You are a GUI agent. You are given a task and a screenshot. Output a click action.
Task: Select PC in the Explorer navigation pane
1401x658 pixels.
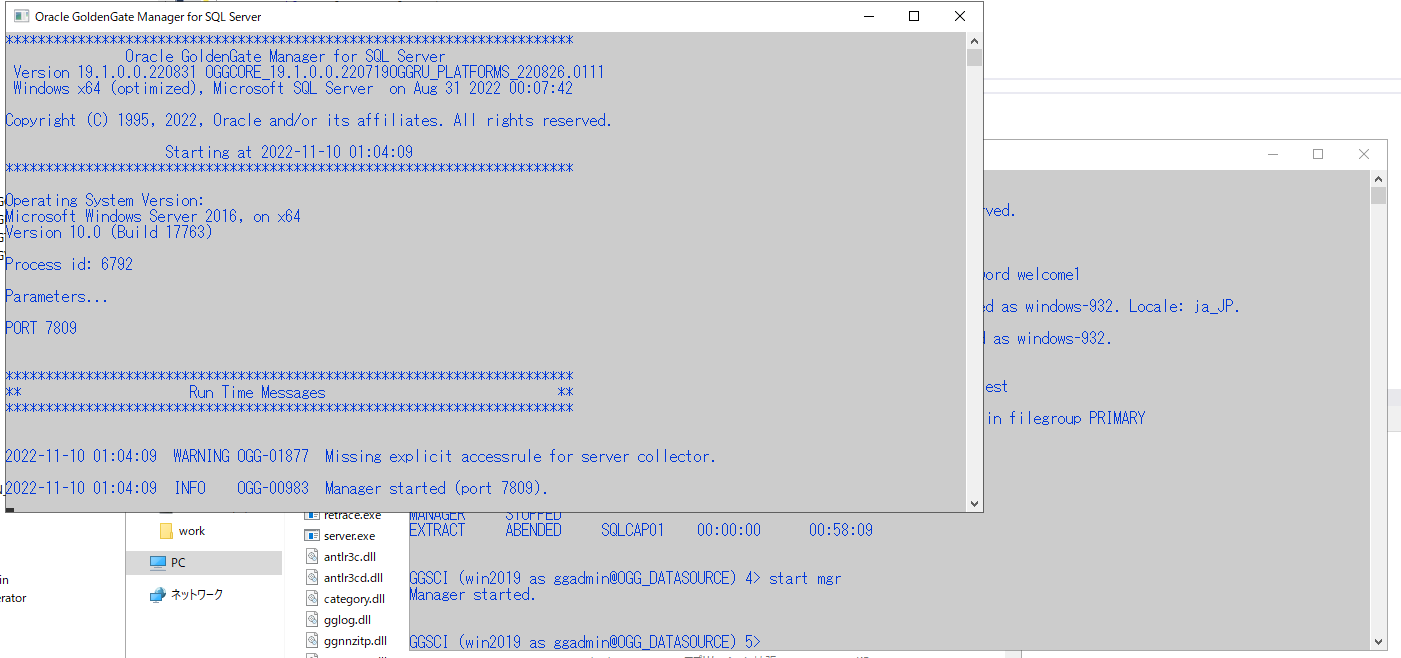point(204,563)
